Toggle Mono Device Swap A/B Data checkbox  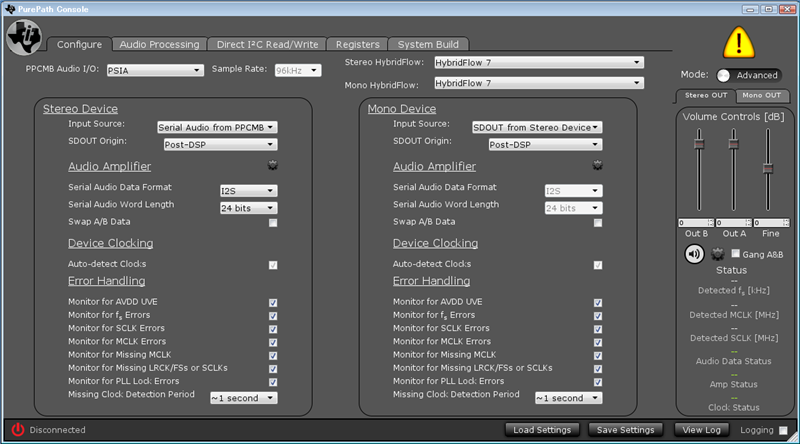click(x=598, y=223)
